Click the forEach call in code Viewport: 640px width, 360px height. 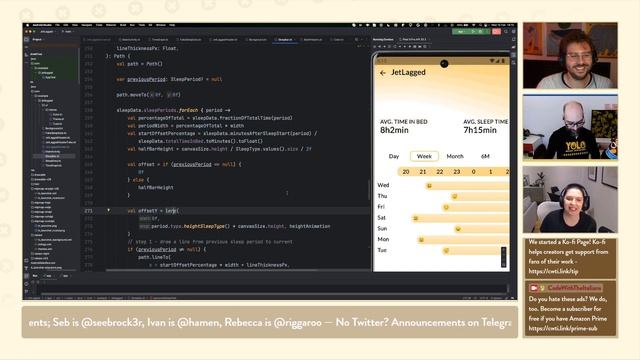(188, 110)
